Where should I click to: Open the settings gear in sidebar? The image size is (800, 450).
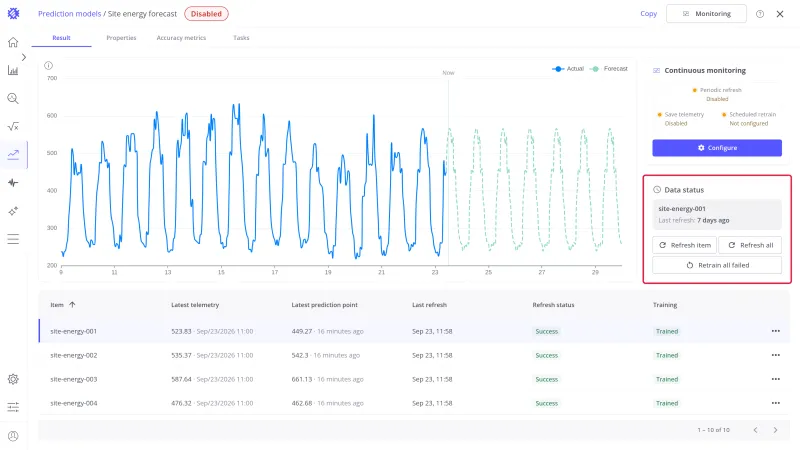(x=13, y=379)
